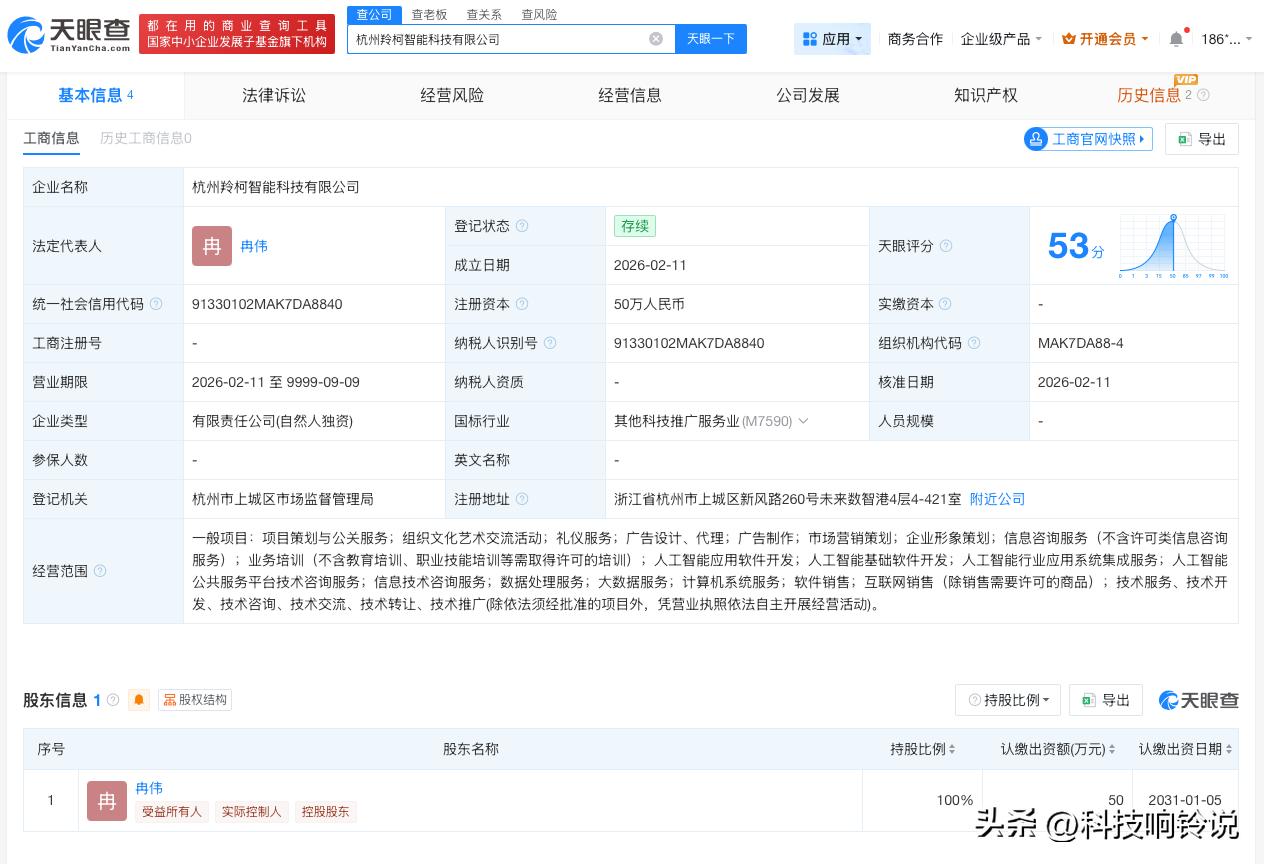Image resolution: width=1264 pixels, height=864 pixels.
Task: Click the 天眼一下 search button
Action: point(711,39)
